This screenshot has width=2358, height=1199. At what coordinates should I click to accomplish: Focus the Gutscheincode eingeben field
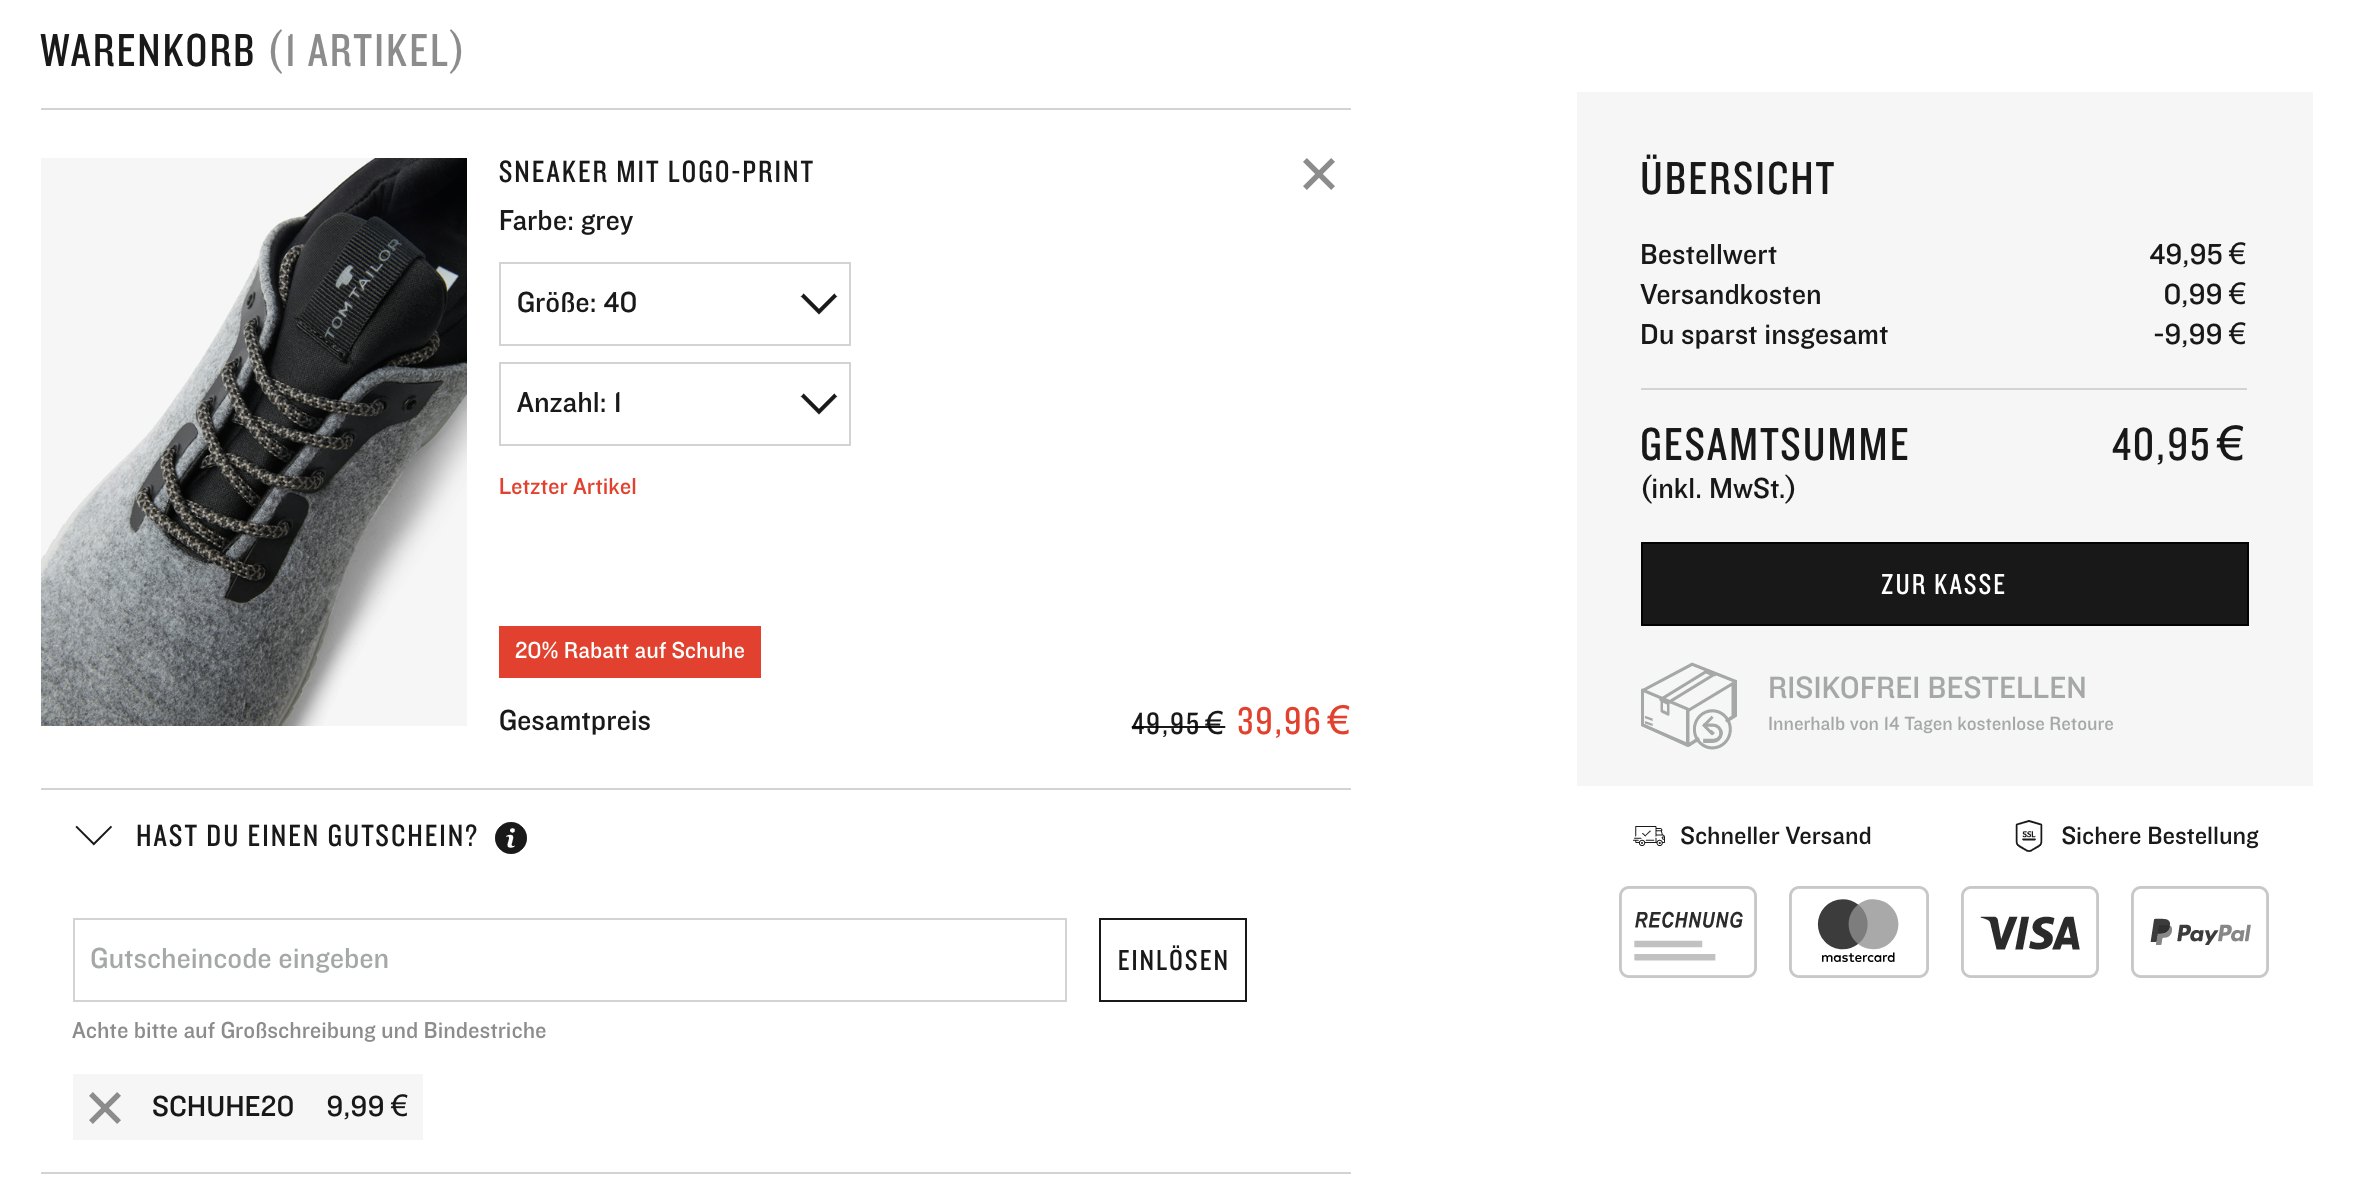point(569,960)
